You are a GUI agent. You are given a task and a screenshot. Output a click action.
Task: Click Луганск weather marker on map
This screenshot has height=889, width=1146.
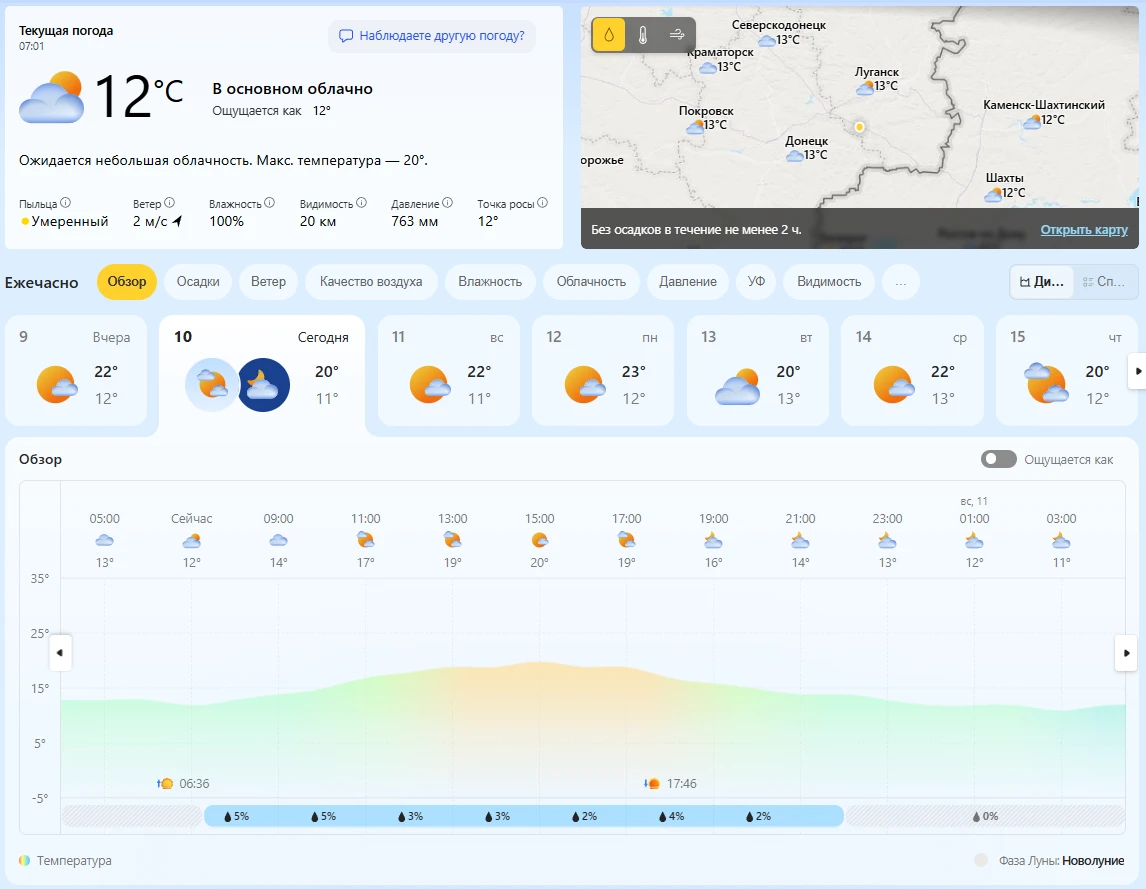(865, 87)
